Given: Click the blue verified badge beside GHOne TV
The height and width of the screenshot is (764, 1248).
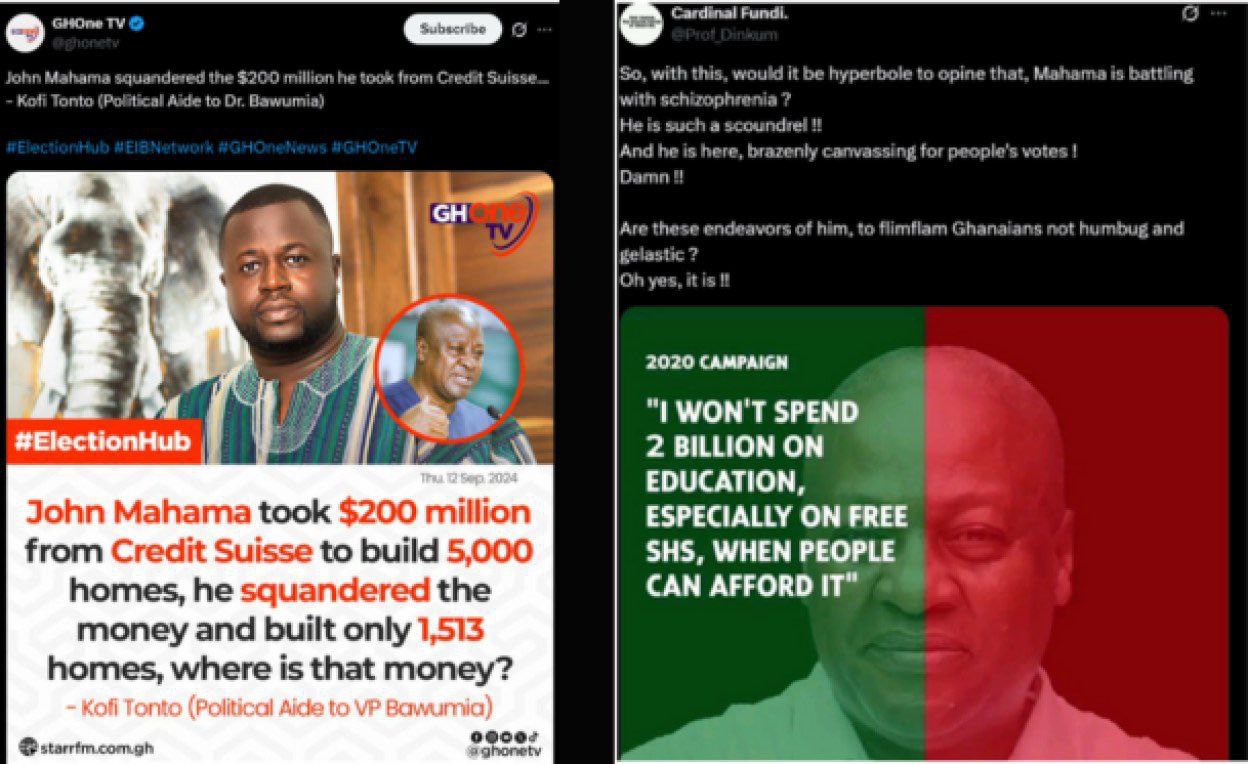Looking at the screenshot, I should (137, 22).
